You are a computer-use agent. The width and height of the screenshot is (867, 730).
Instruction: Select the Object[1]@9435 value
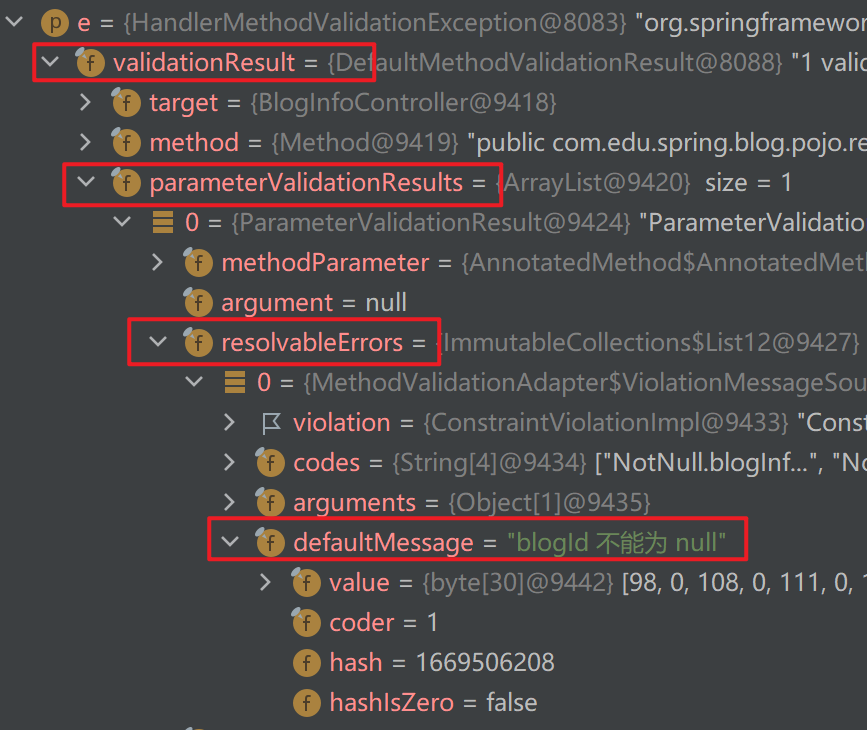[x=549, y=503]
